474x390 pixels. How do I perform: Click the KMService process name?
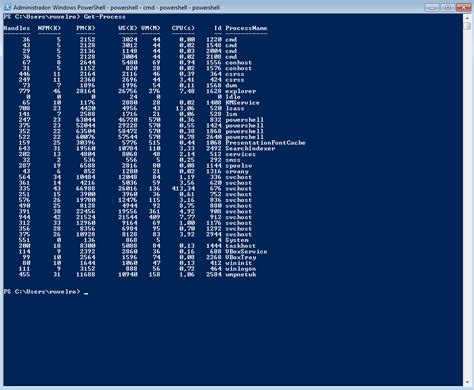(x=242, y=103)
